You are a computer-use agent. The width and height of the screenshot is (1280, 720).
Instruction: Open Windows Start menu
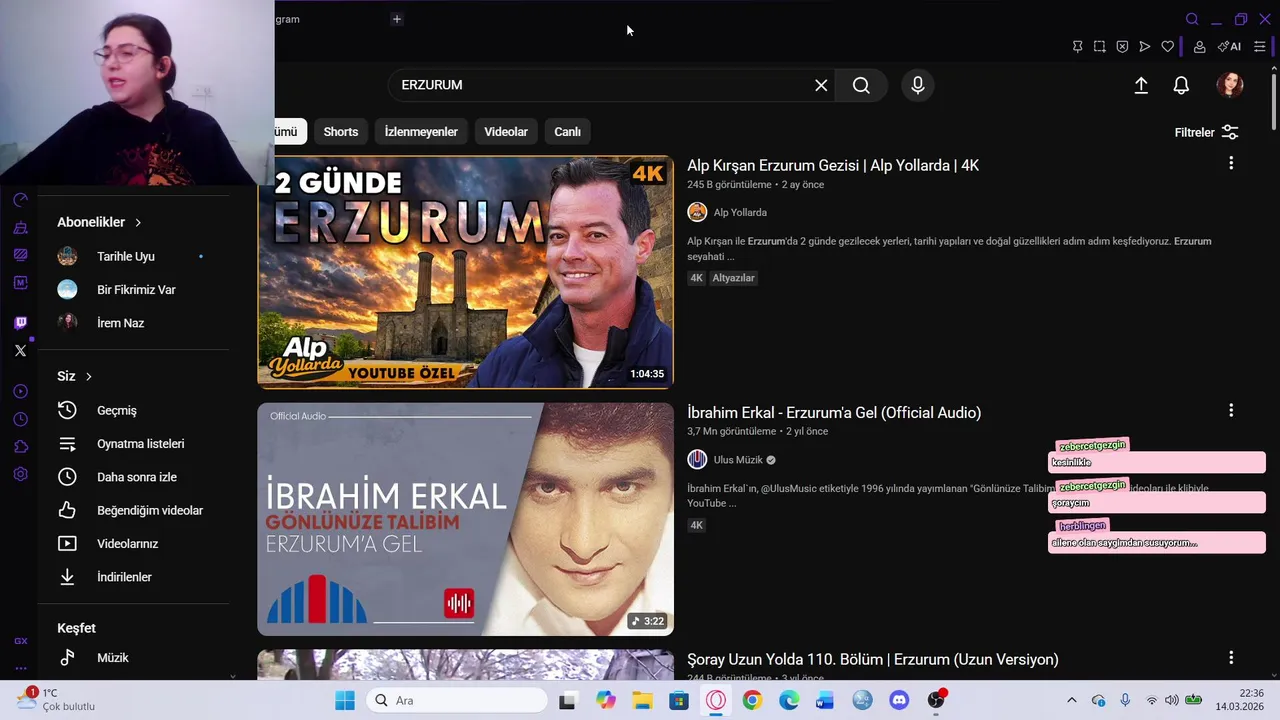[345, 700]
